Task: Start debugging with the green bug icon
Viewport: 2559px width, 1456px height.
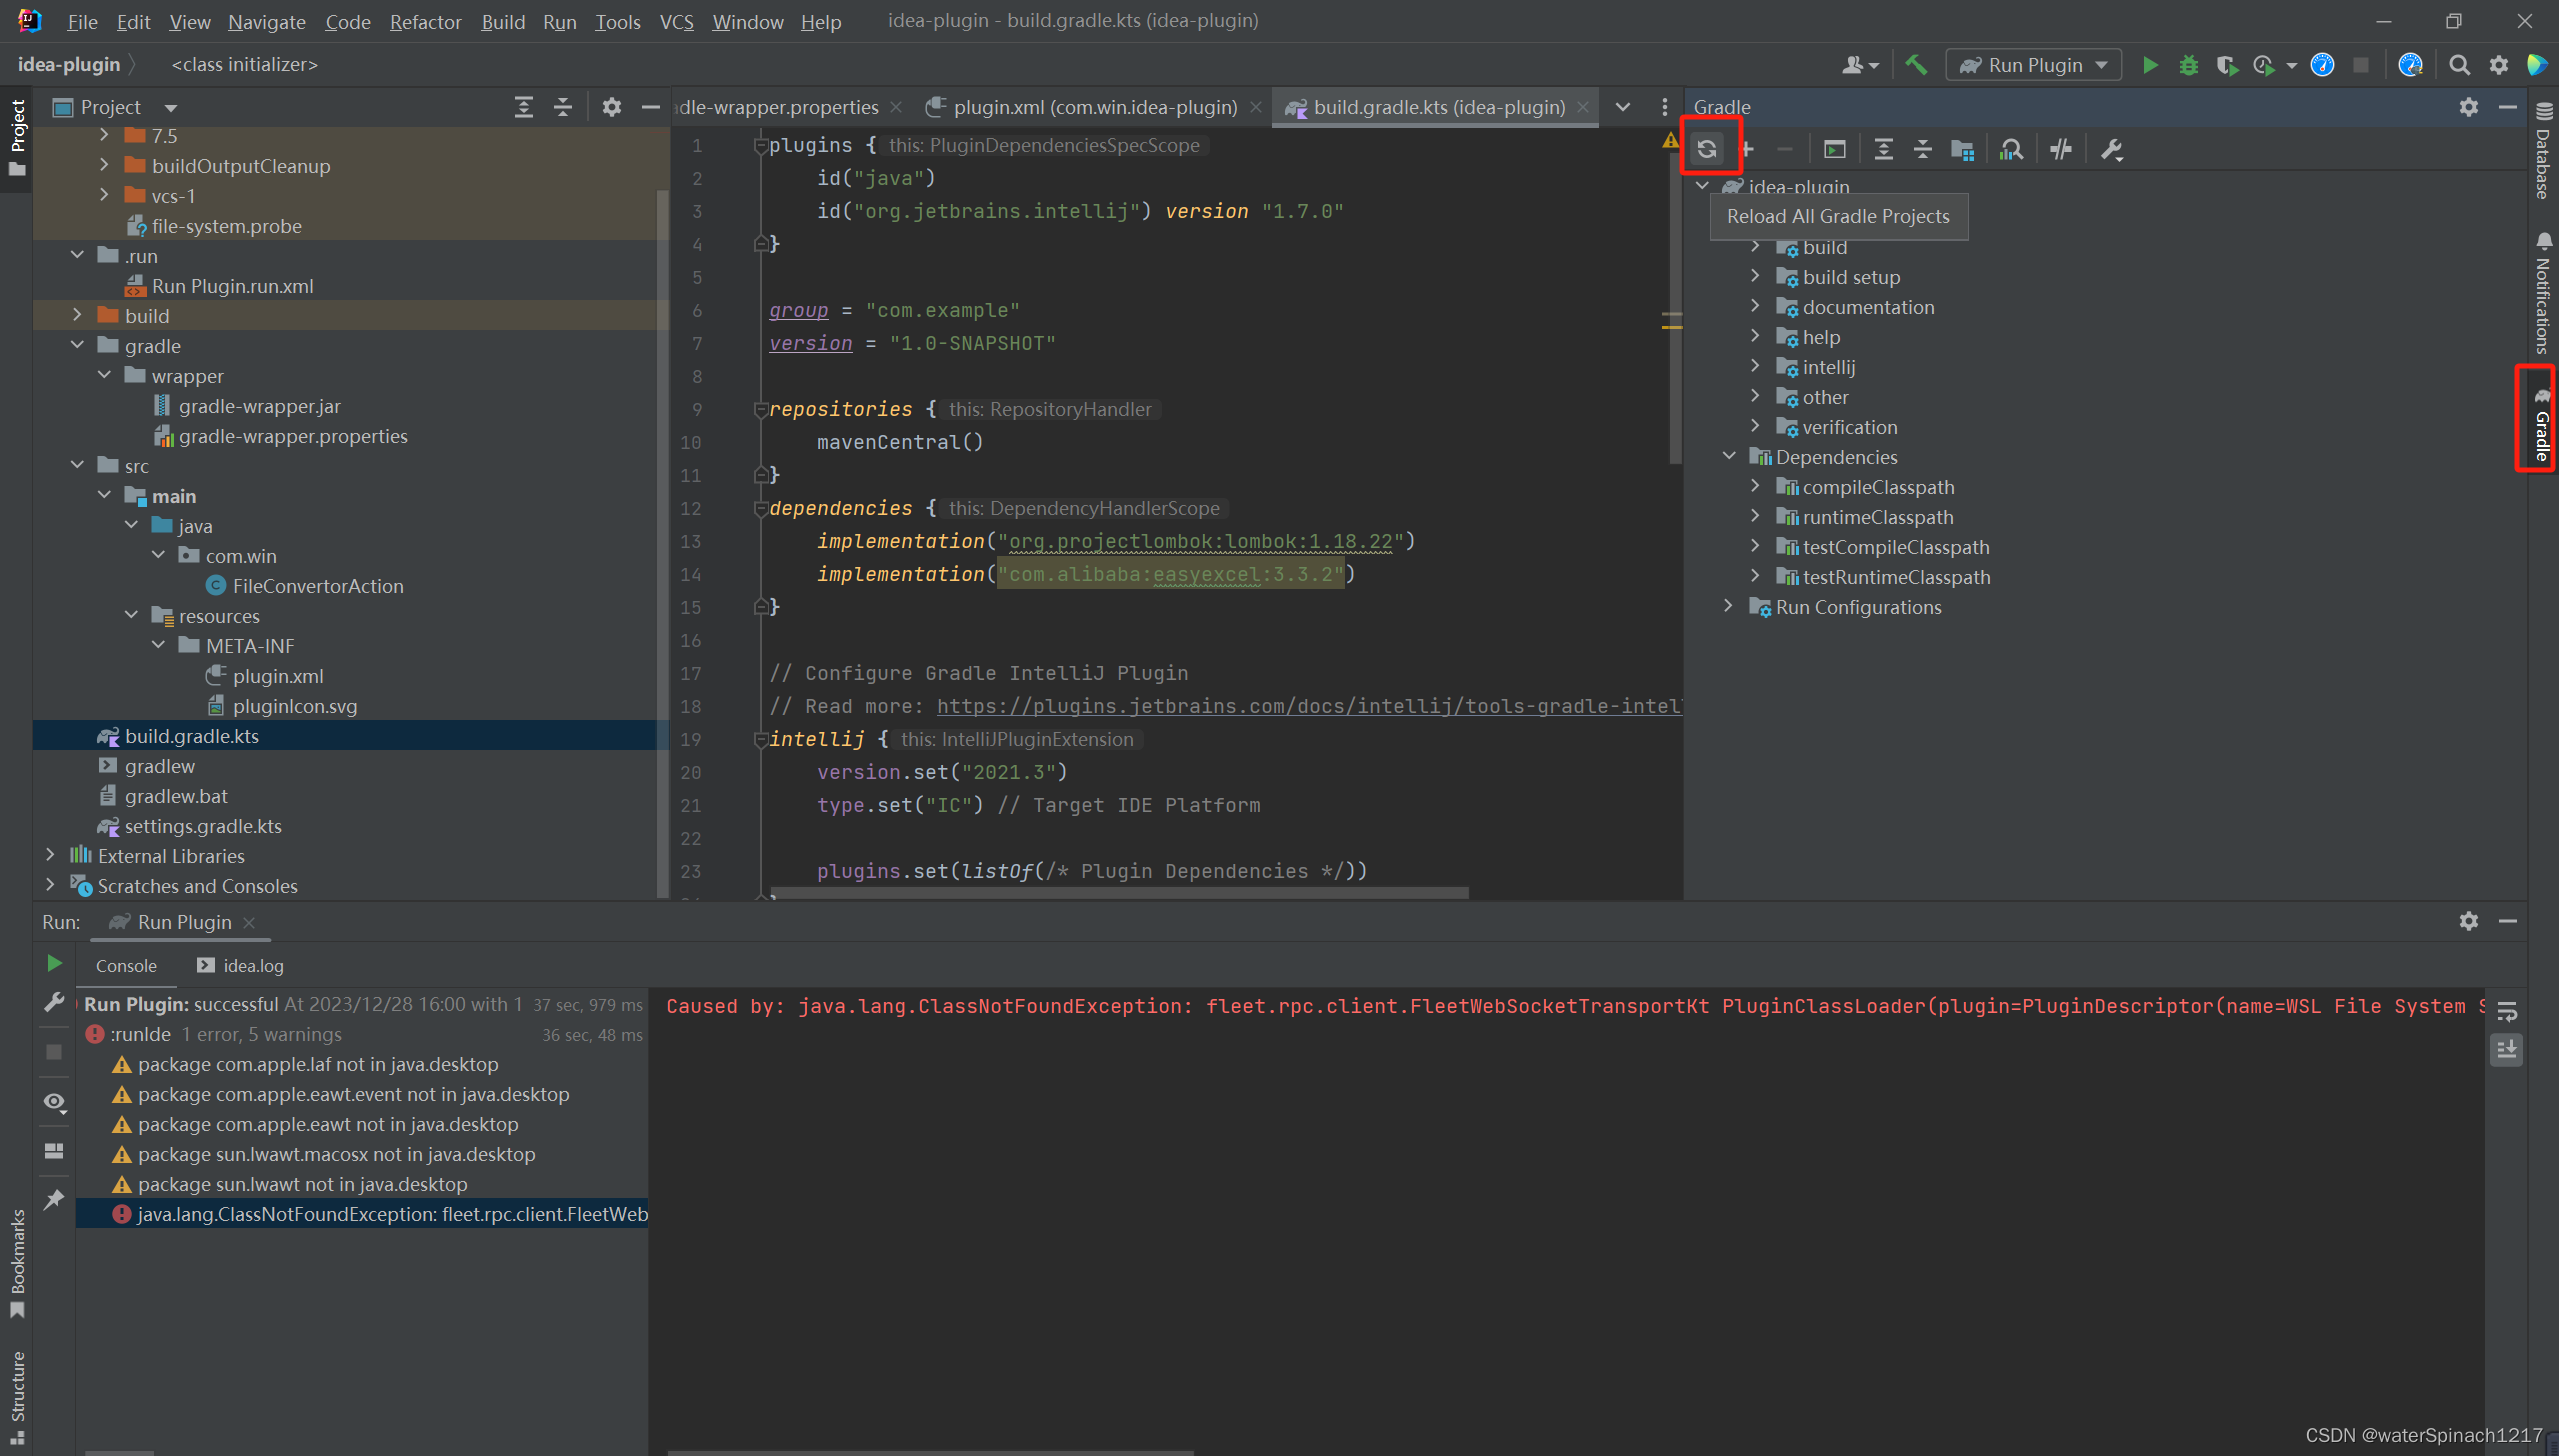Action: click(x=2189, y=65)
